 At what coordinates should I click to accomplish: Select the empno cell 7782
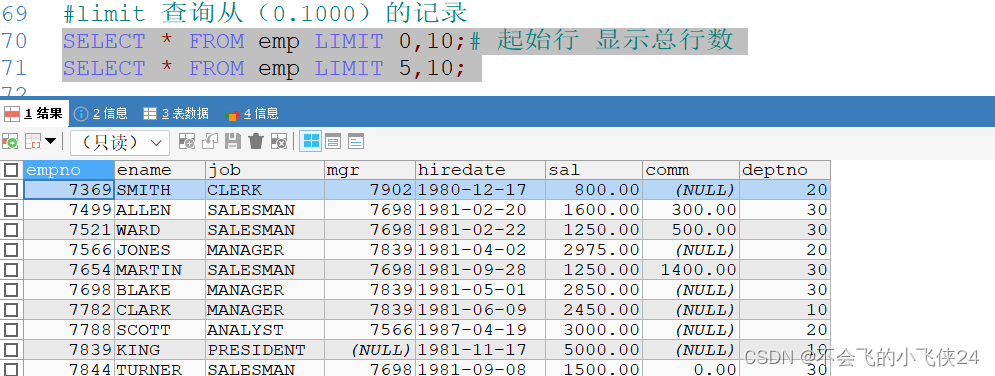coord(69,310)
